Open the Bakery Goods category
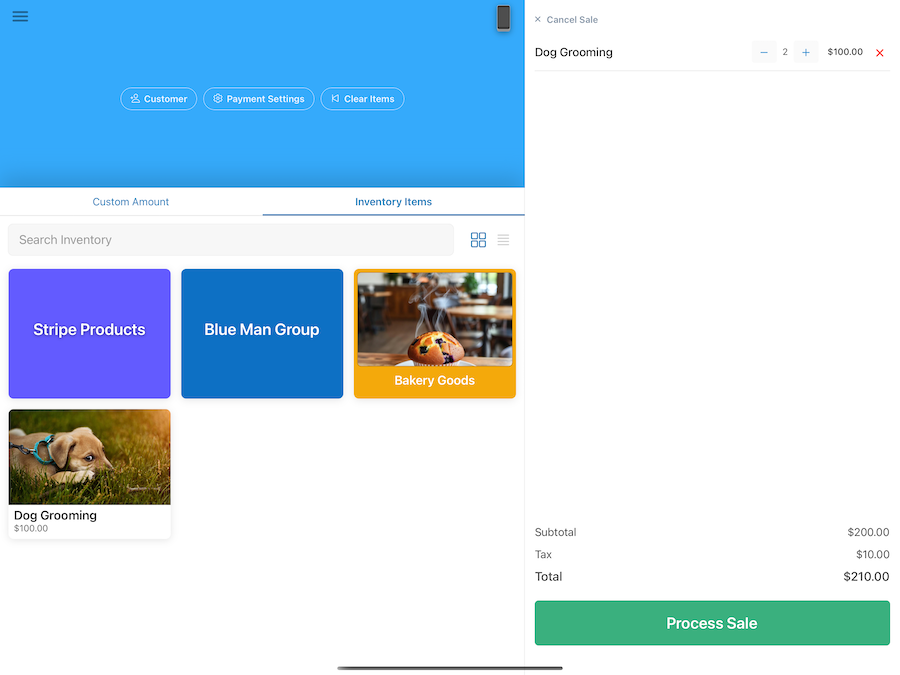The width and height of the screenshot is (900, 675). tap(435, 333)
